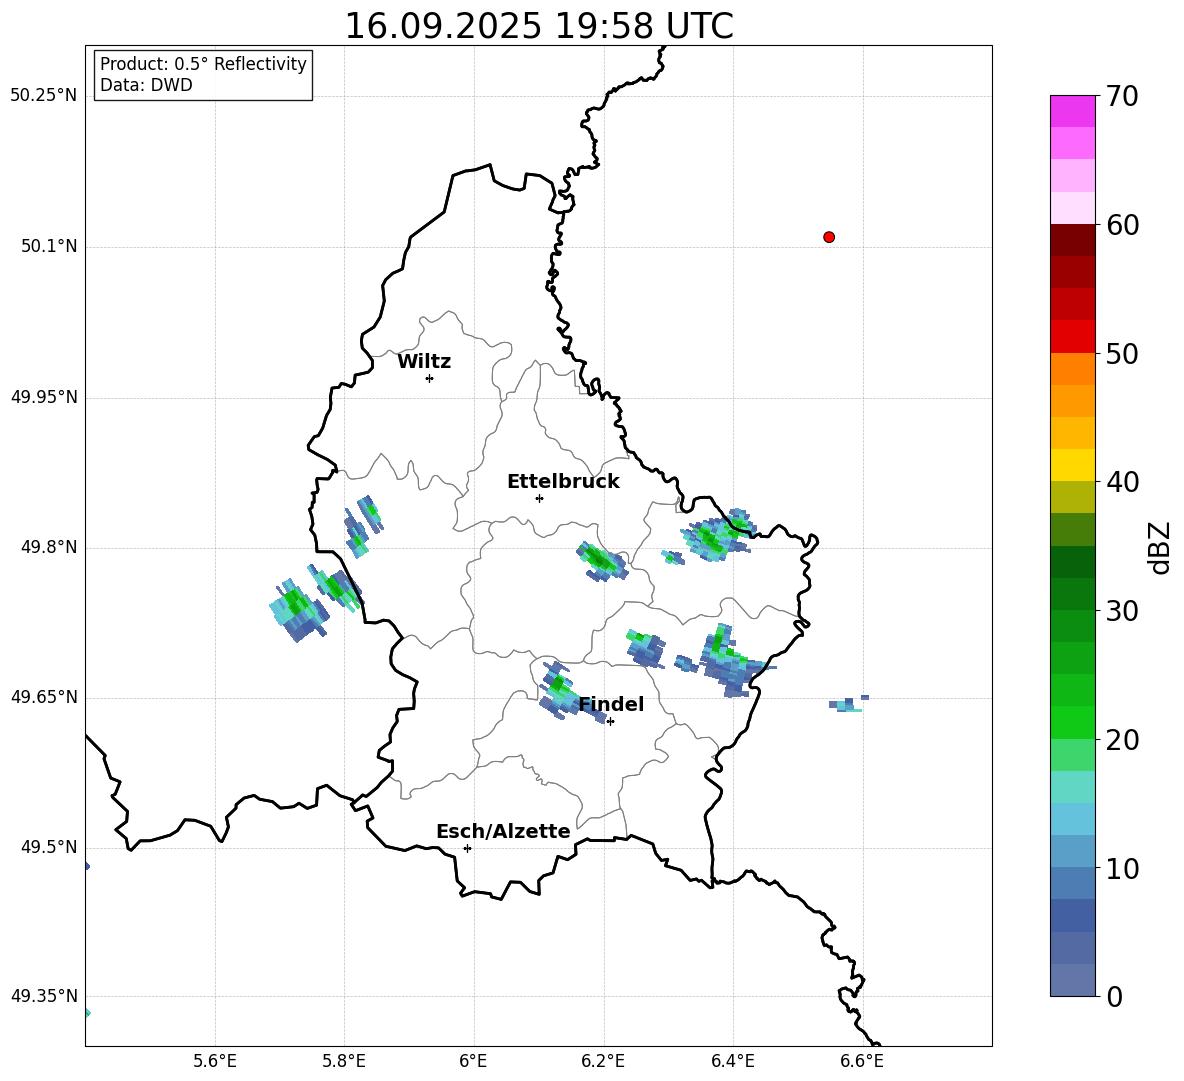
Task: Click the 49.95°N latitude label
Action: [x=44, y=397]
